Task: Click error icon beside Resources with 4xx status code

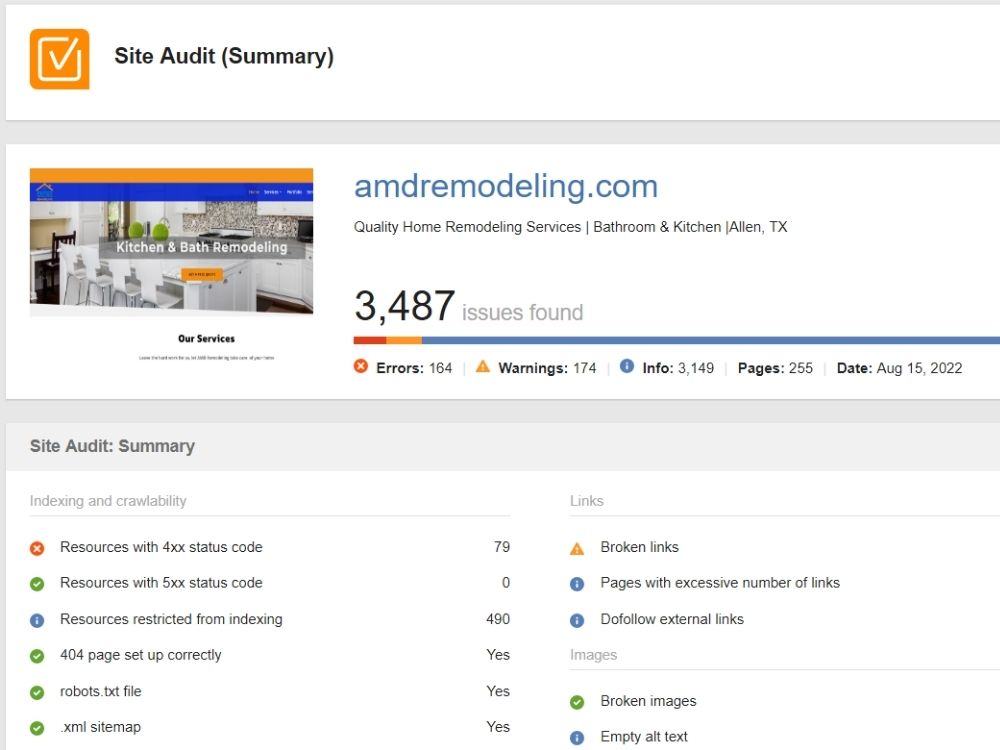Action: pos(37,548)
